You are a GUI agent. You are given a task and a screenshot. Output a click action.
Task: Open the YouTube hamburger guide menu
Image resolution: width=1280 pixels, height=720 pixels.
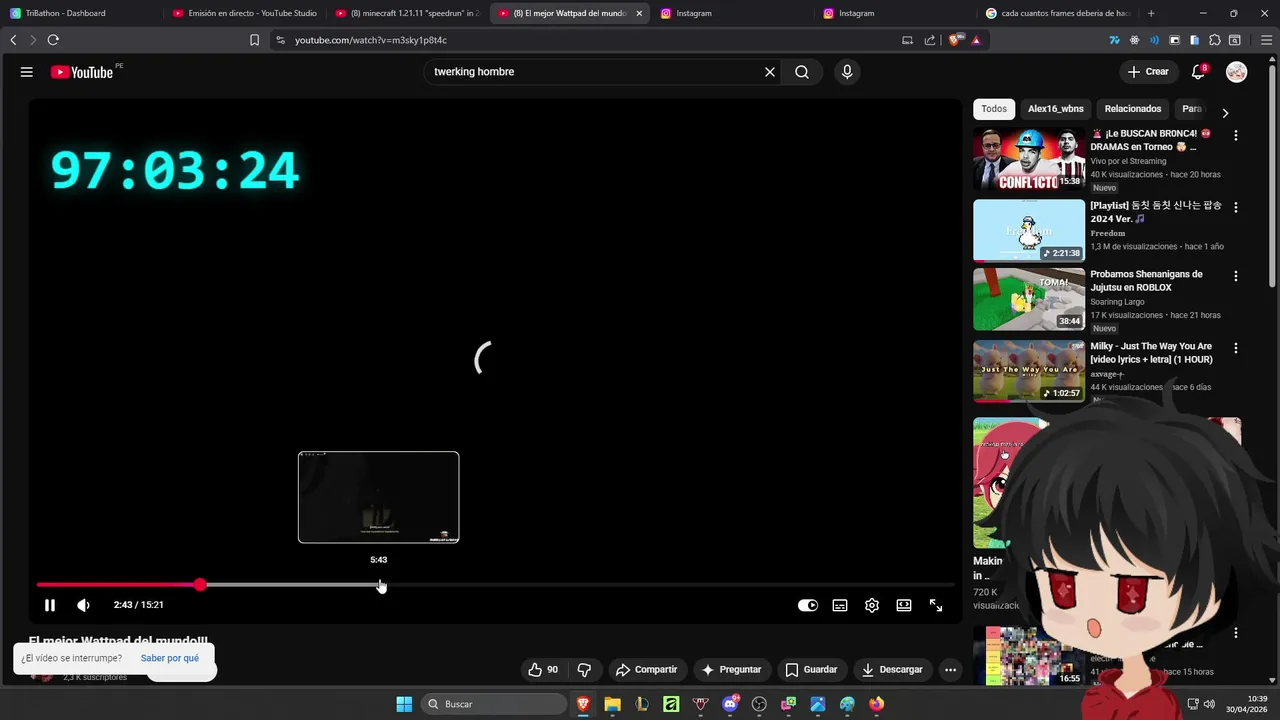click(x=27, y=72)
